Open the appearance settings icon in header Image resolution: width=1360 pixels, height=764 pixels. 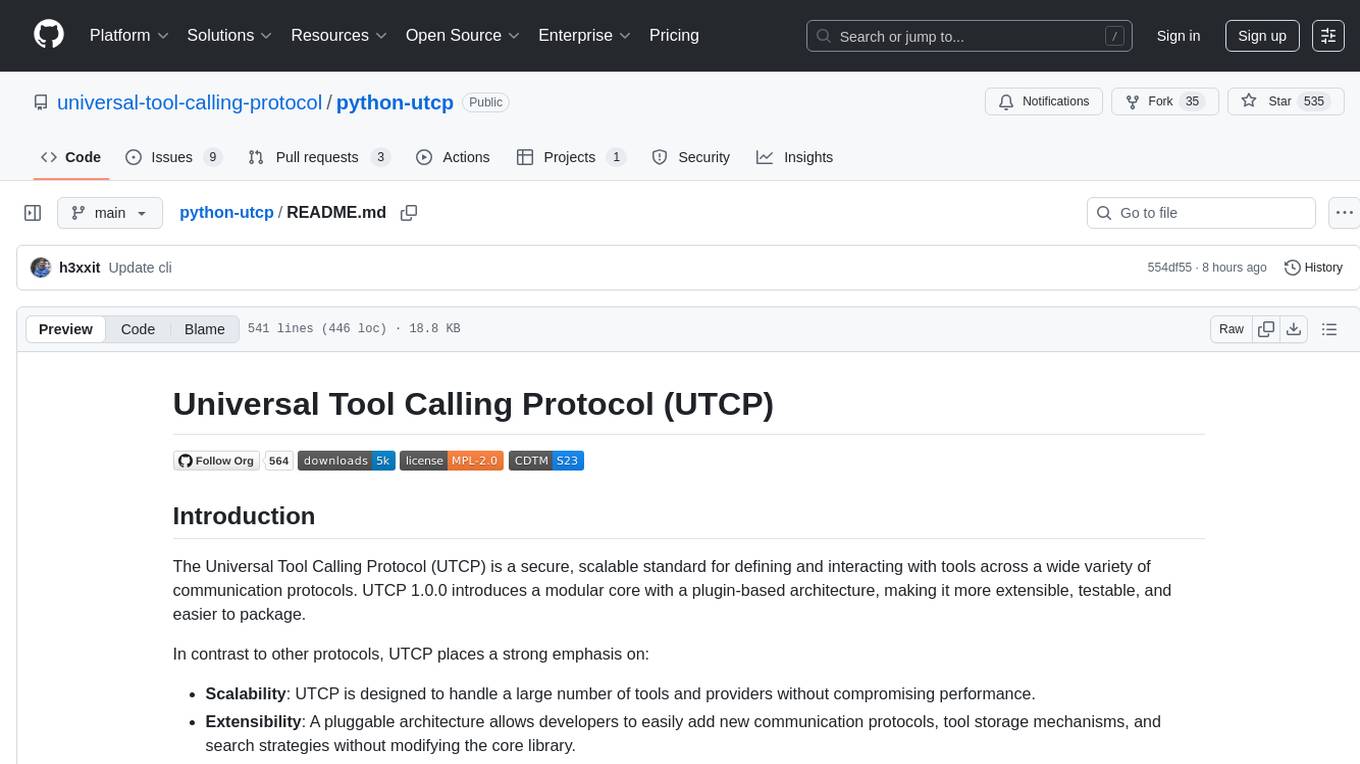[x=1328, y=36]
